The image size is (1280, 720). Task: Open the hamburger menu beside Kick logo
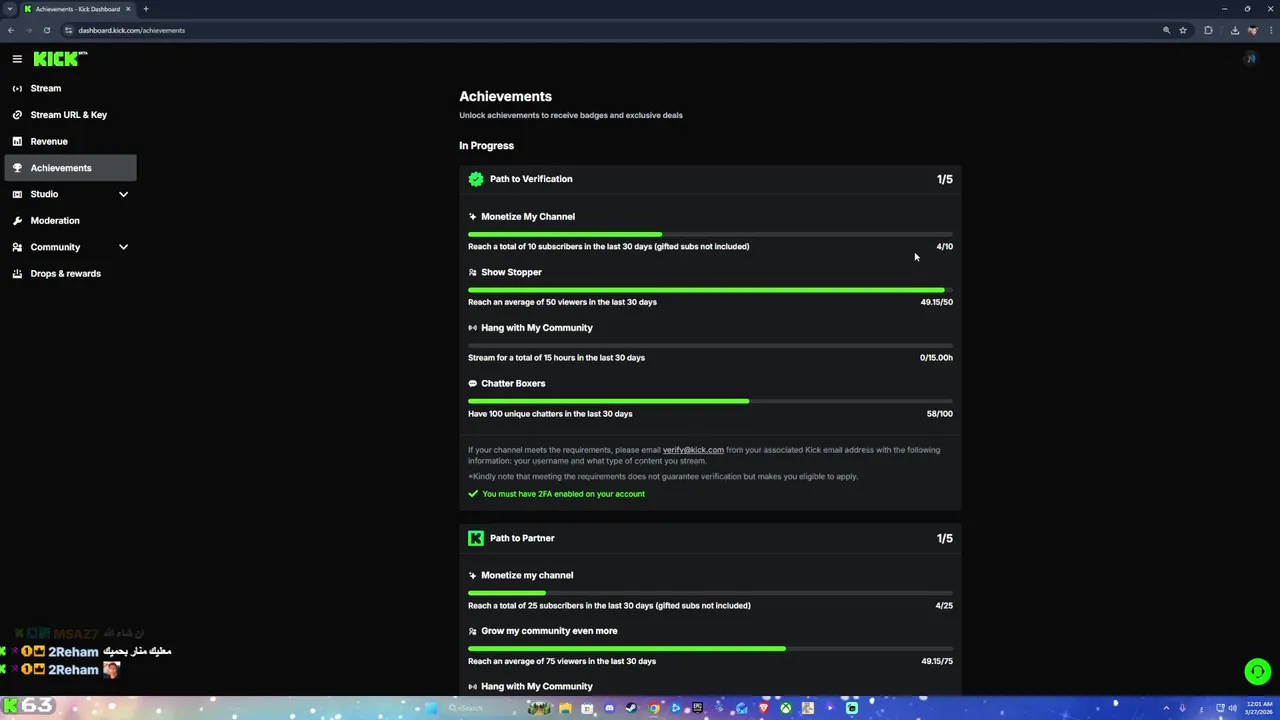(x=17, y=59)
